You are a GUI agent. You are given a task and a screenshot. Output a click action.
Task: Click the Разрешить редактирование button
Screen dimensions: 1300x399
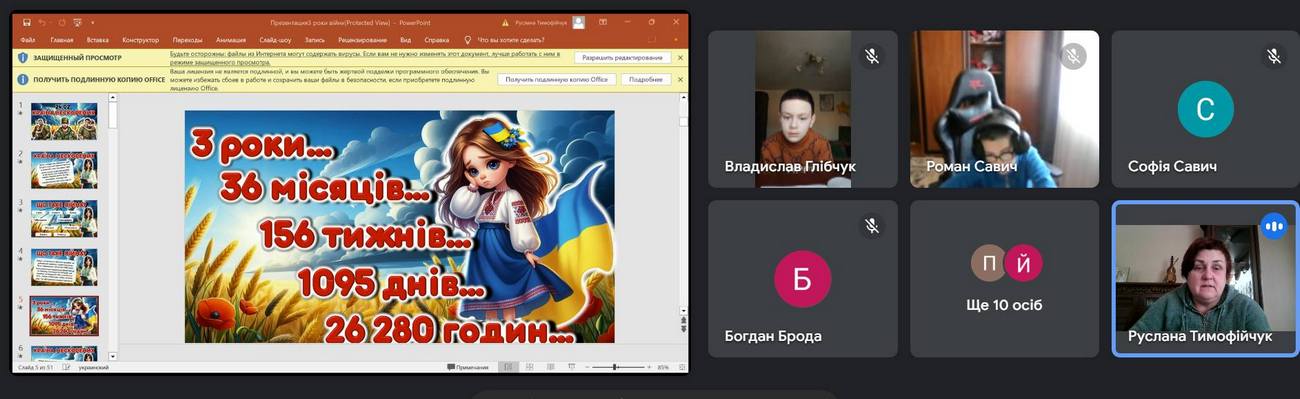[623, 57]
